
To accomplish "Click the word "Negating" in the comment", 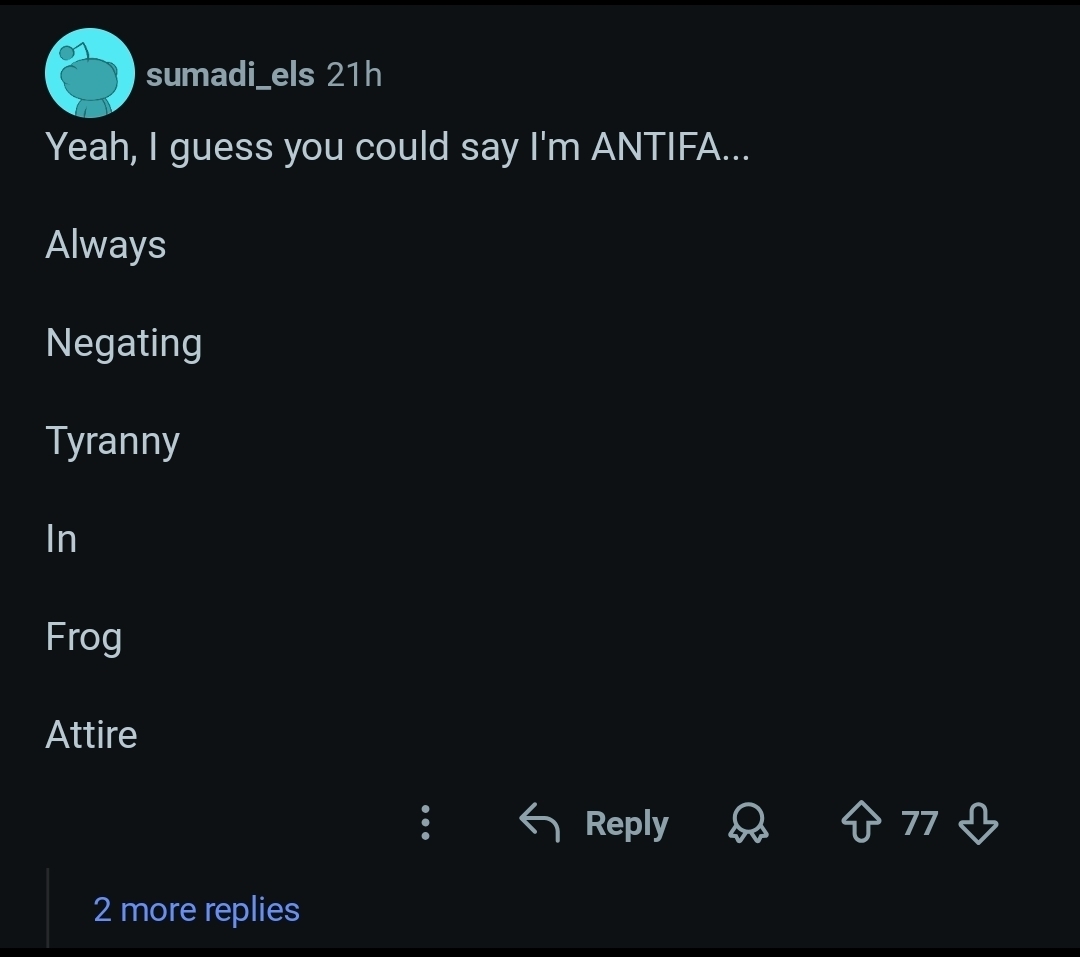I will point(124,343).
